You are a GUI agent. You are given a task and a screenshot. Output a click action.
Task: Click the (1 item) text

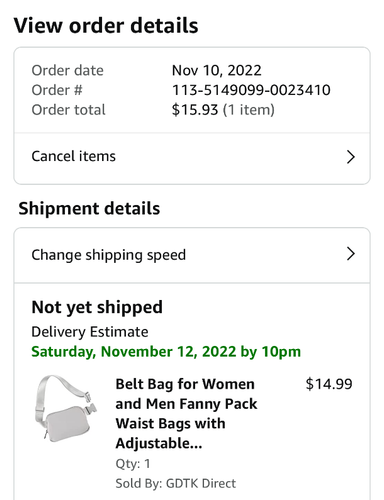249,110
